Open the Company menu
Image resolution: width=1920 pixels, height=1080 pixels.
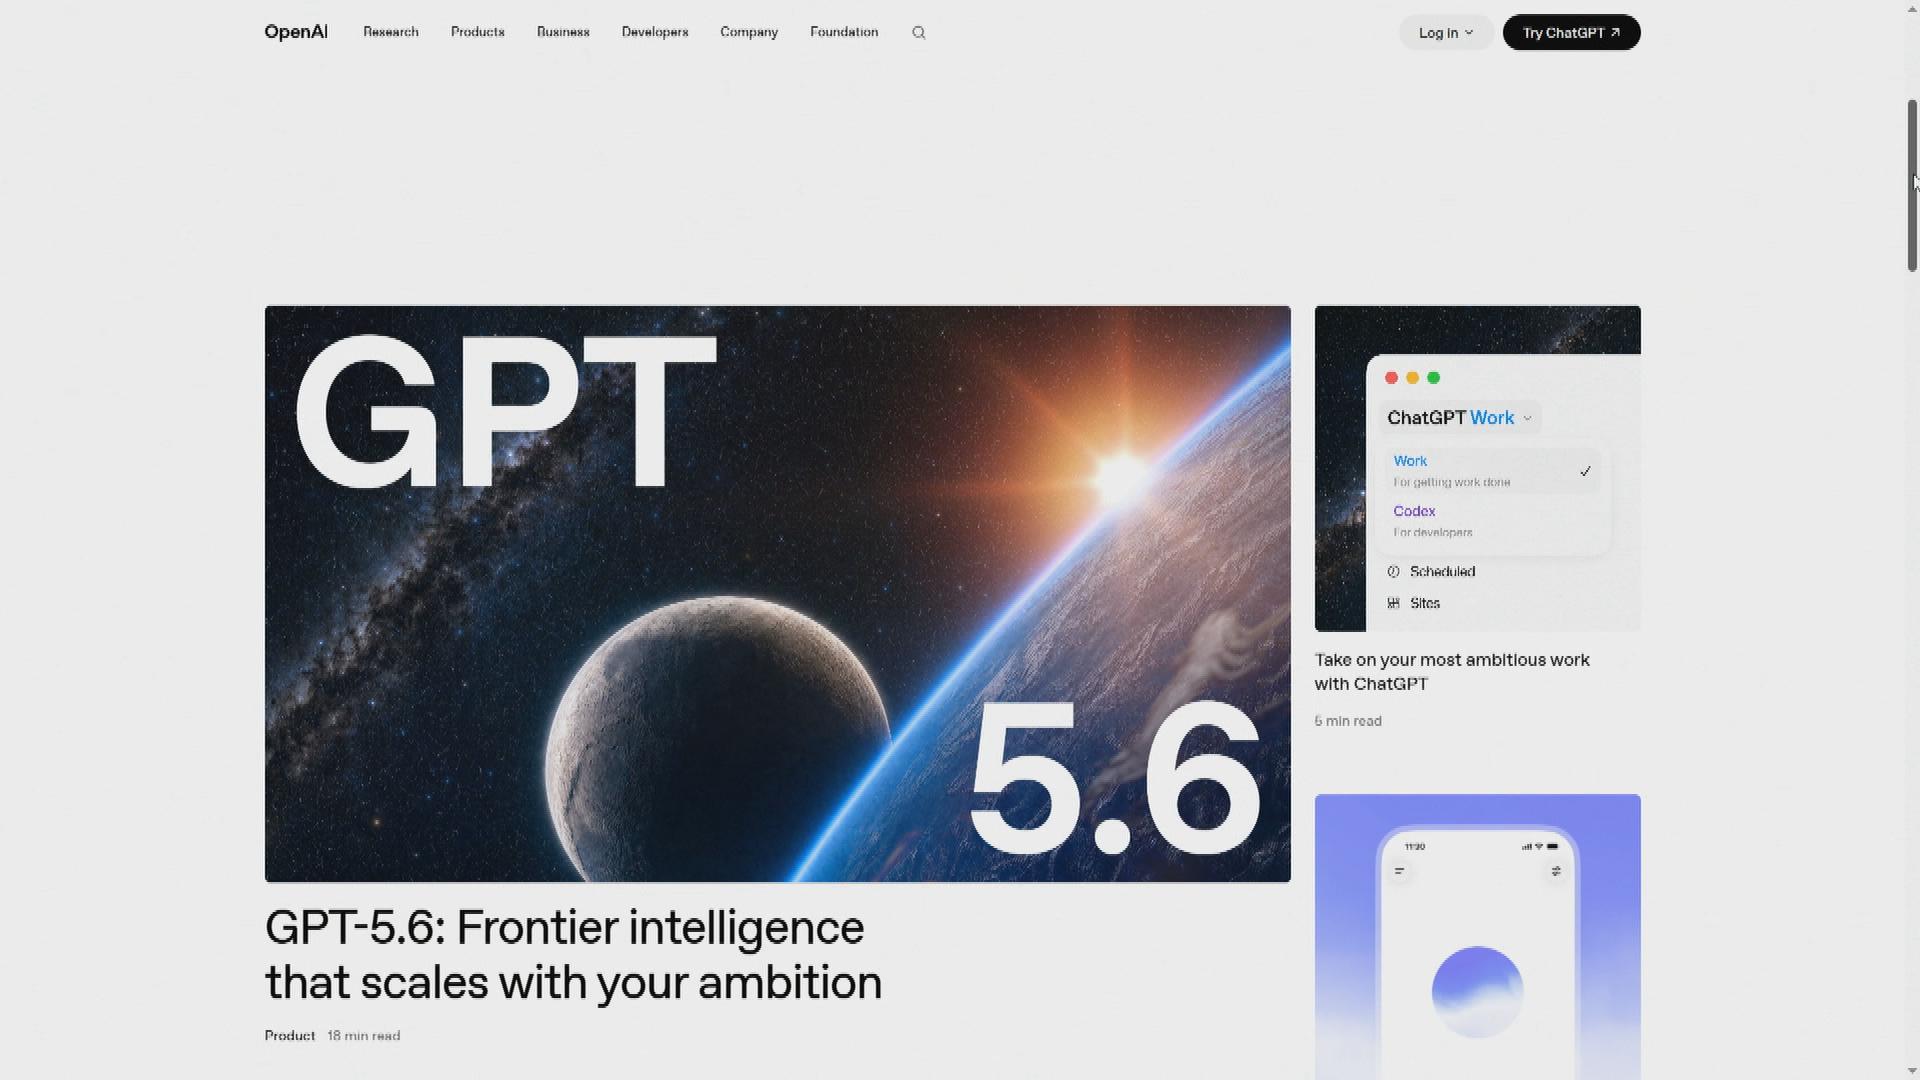[749, 32]
